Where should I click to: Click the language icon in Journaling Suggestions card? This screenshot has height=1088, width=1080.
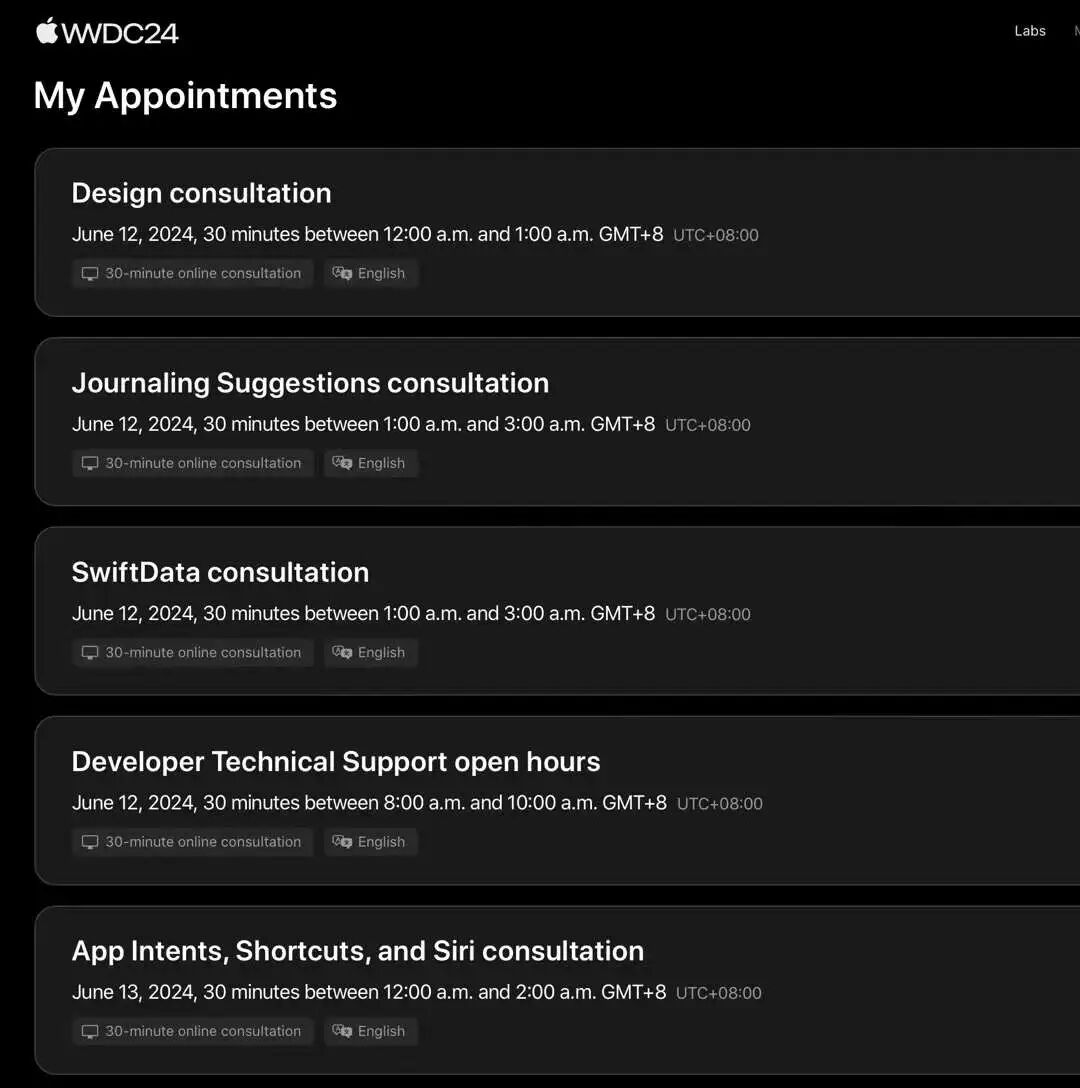pyautogui.click(x=341, y=463)
